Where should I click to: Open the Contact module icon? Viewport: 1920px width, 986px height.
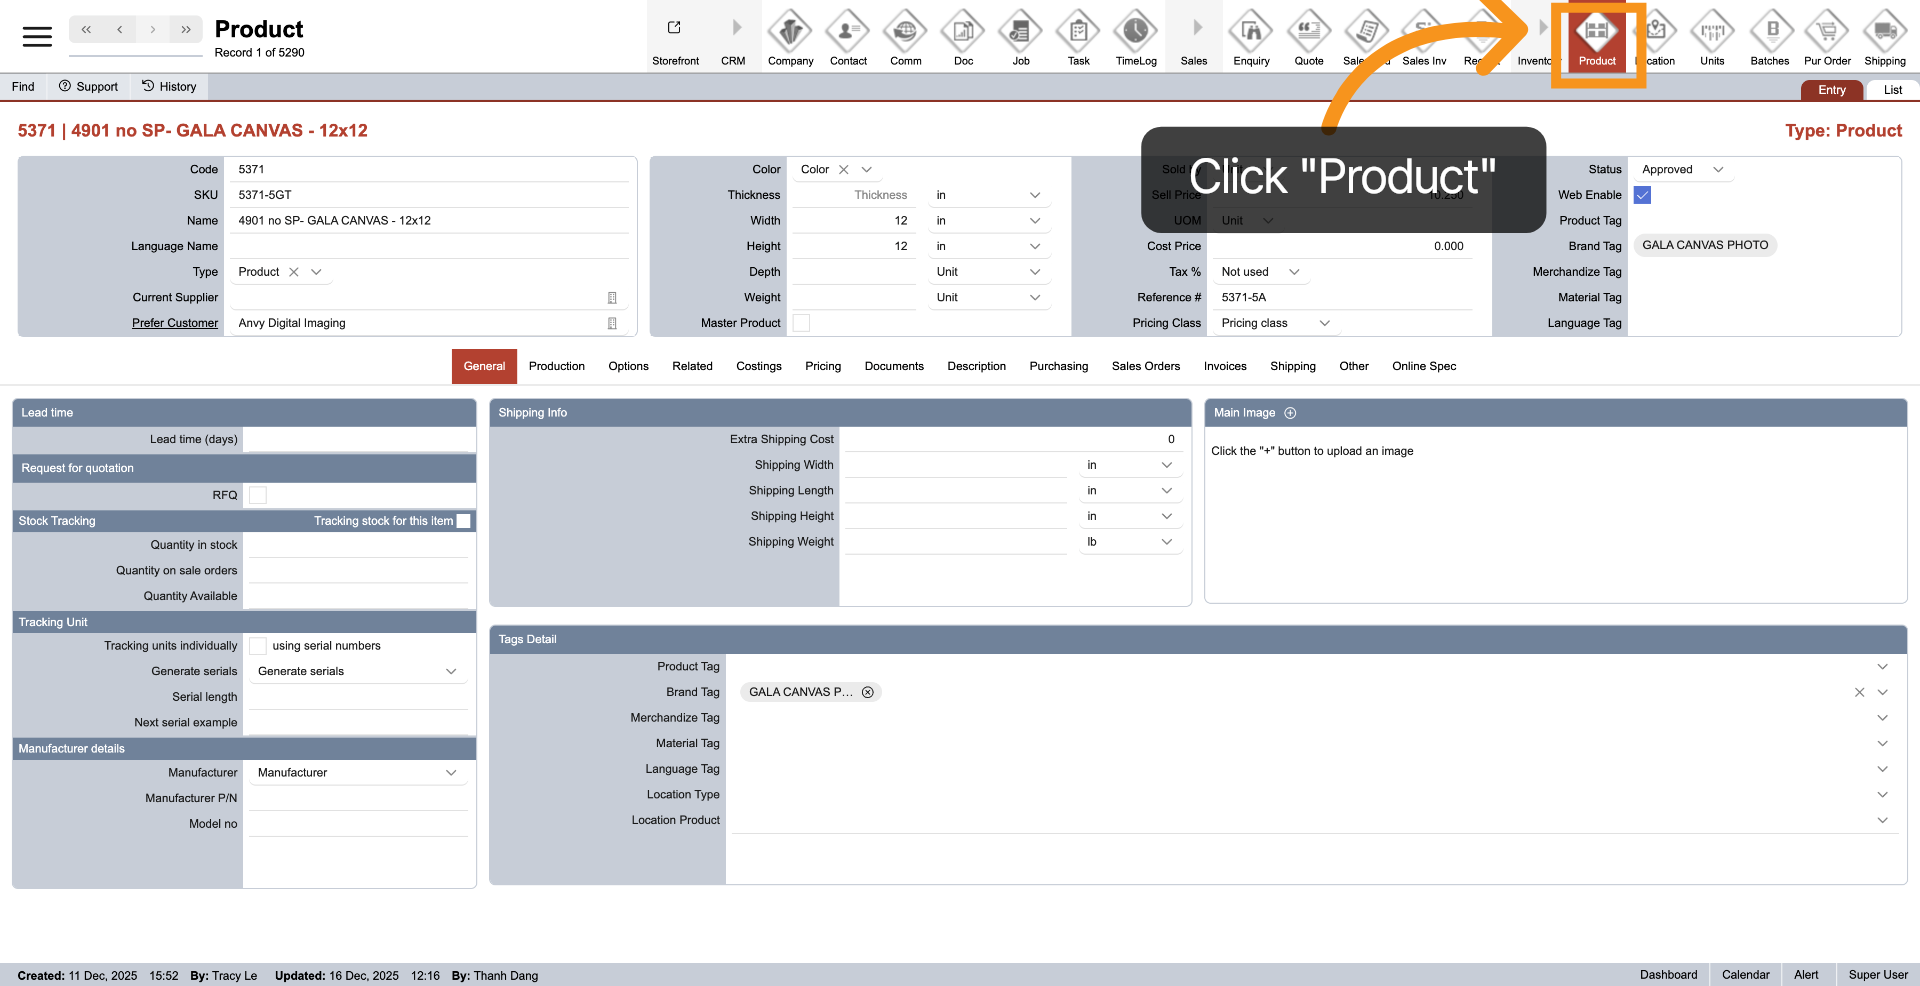[848, 33]
